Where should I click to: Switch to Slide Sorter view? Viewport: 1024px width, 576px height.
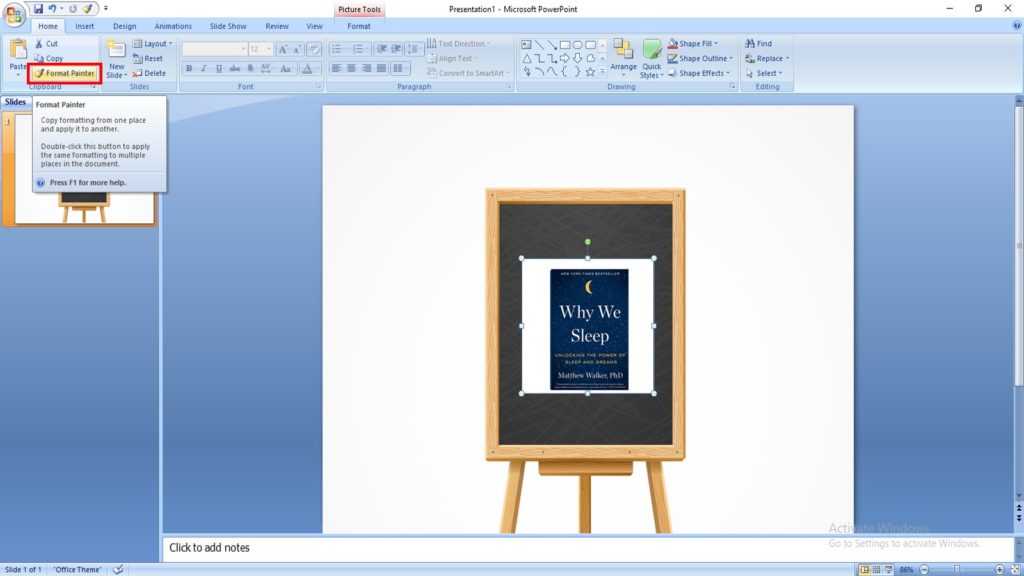876,569
